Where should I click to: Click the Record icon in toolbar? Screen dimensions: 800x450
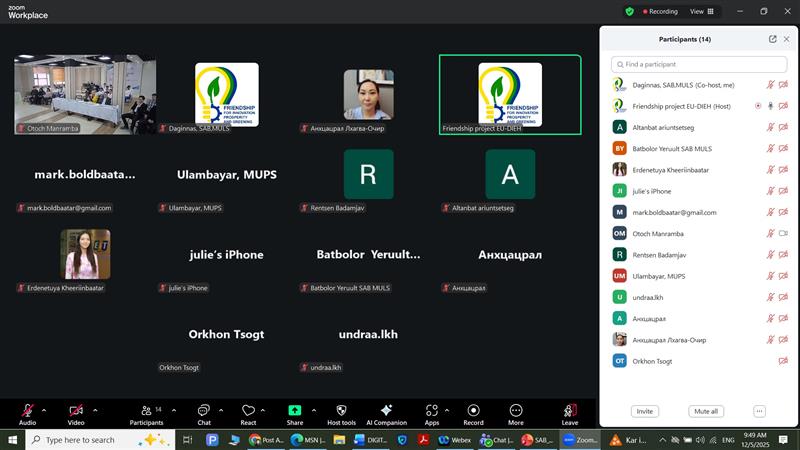(473, 413)
